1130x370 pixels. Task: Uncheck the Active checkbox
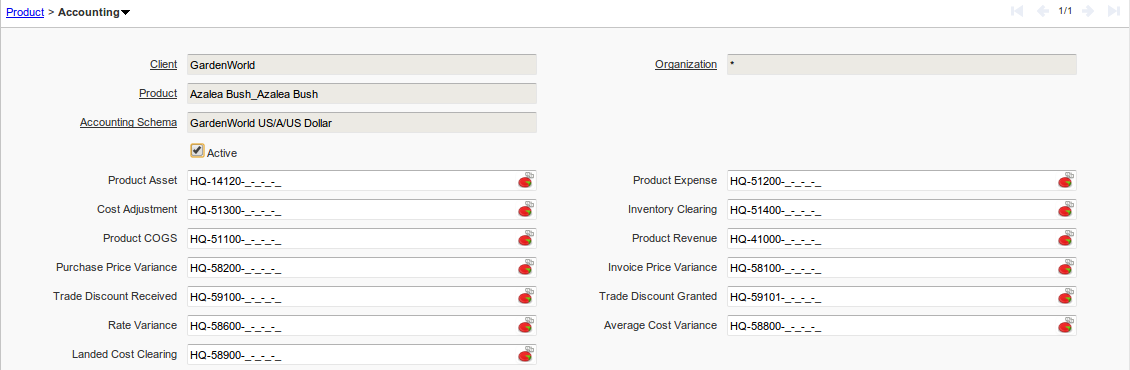pos(197,150)
